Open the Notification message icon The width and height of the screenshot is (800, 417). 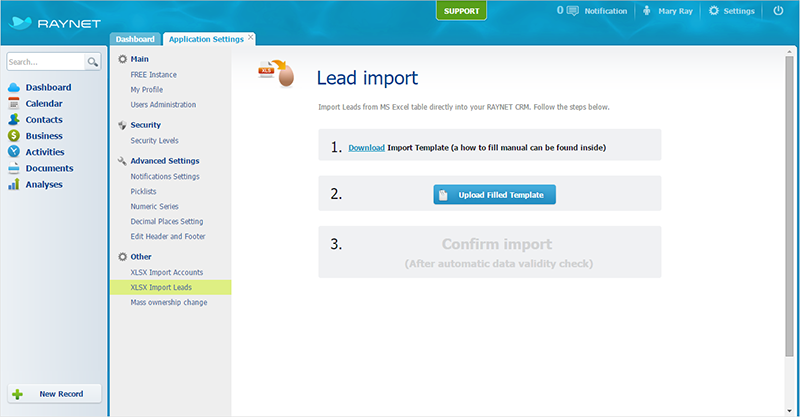tap(572, 11)
